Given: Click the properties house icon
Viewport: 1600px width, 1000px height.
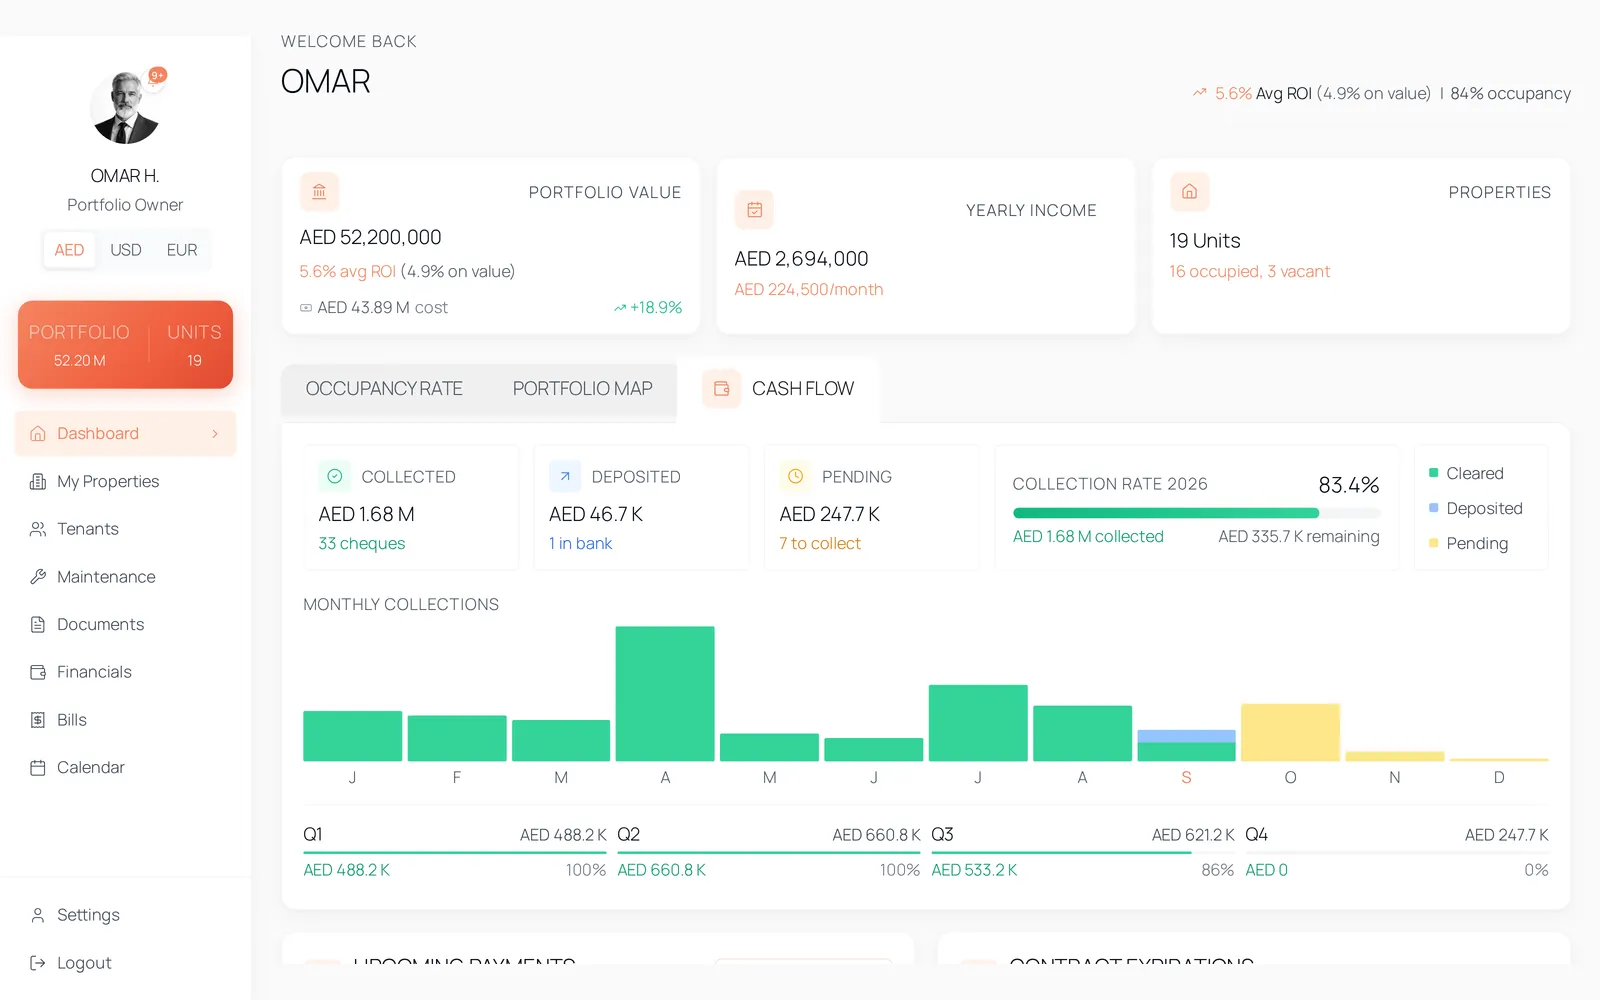Looking at the screenshot, I should [1189, 192].
